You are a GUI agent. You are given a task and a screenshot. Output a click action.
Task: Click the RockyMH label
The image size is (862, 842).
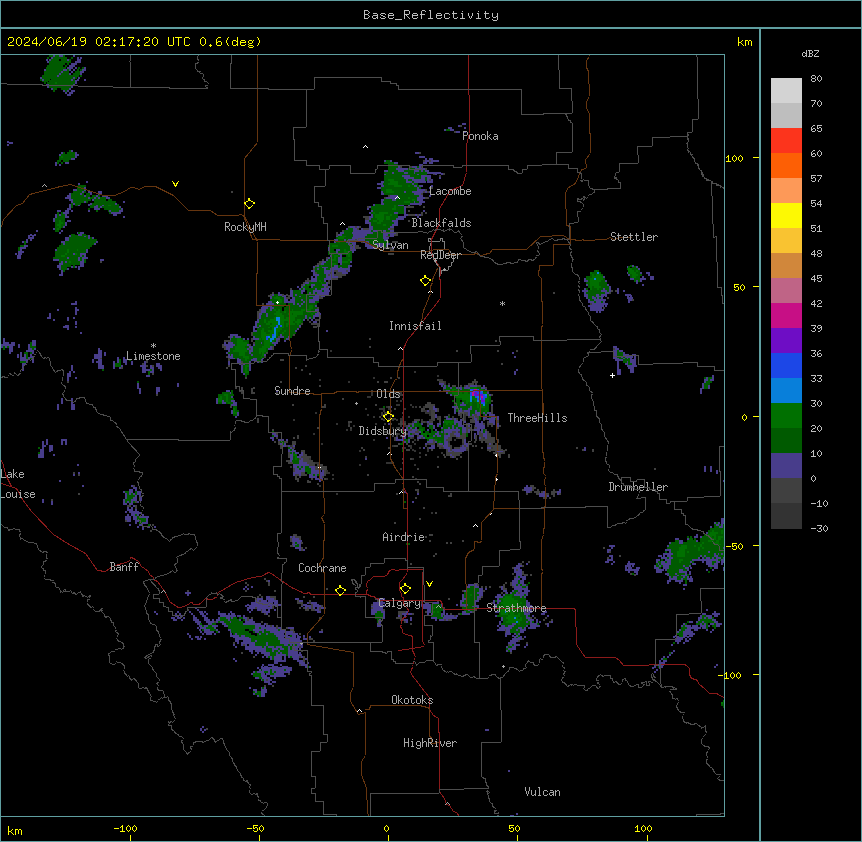click(245, 227)
